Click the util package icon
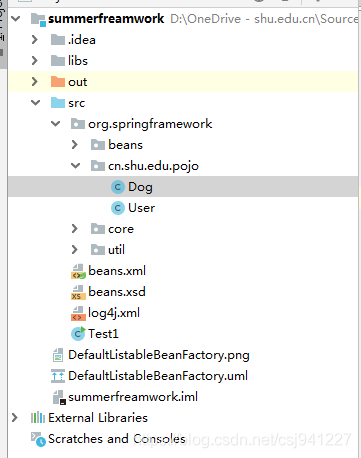 pos(98,250)
